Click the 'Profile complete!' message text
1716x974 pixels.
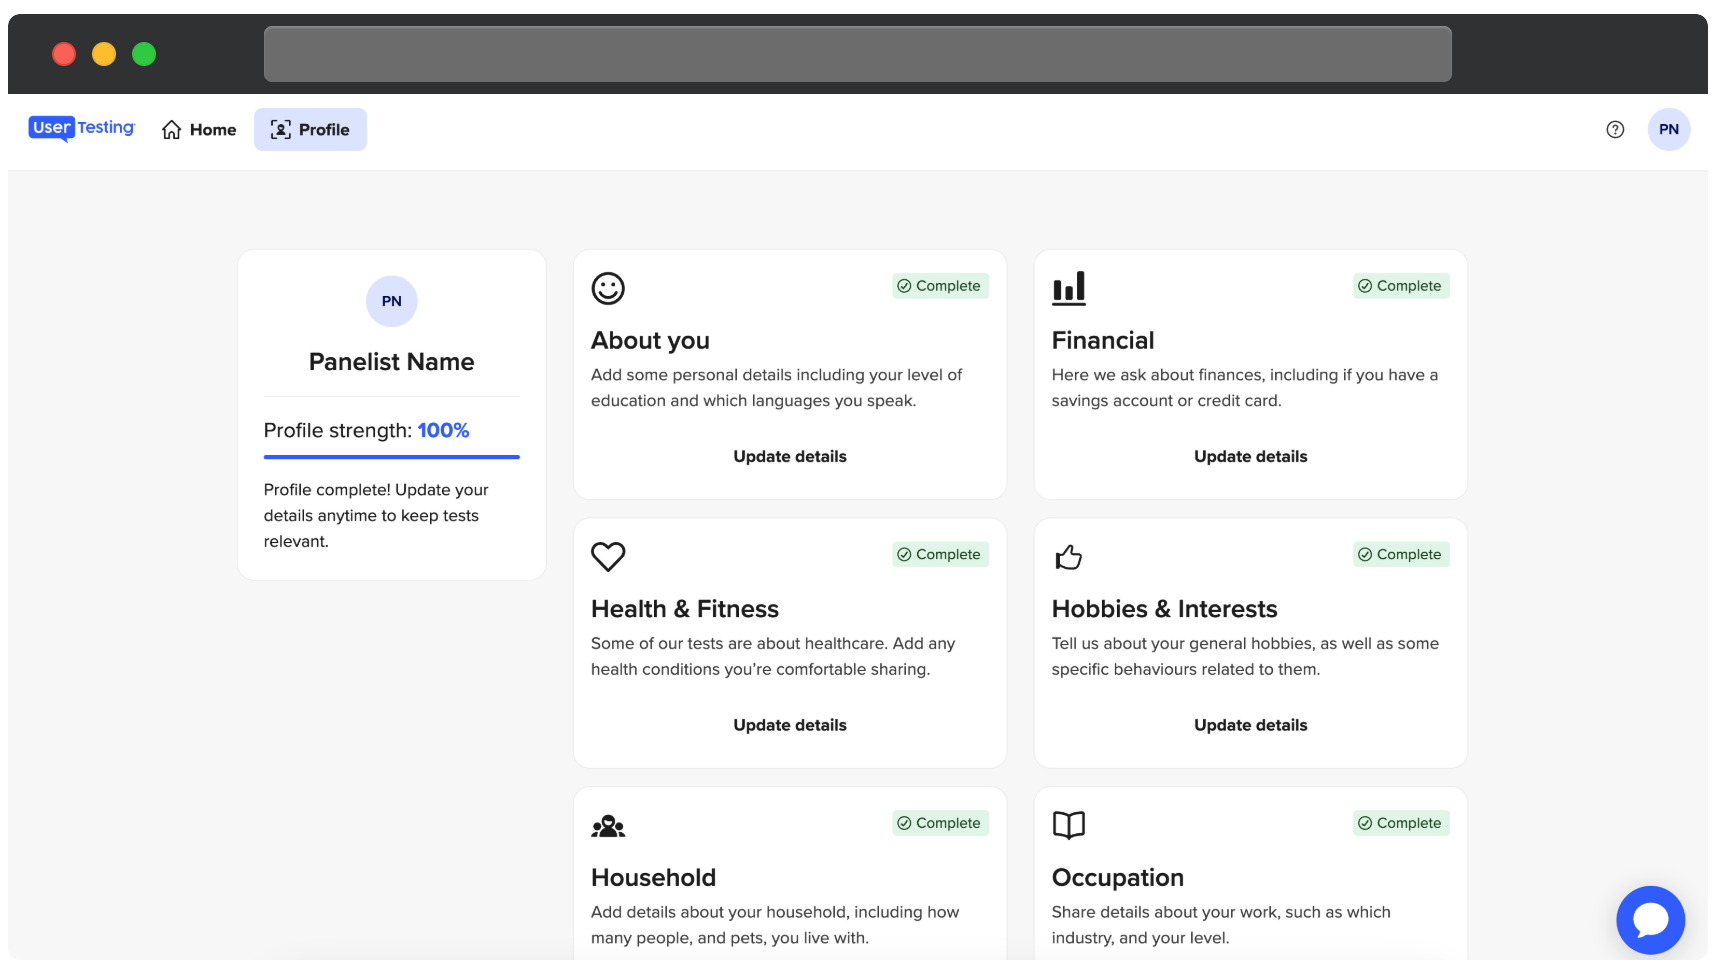click(x=376, y=516)
